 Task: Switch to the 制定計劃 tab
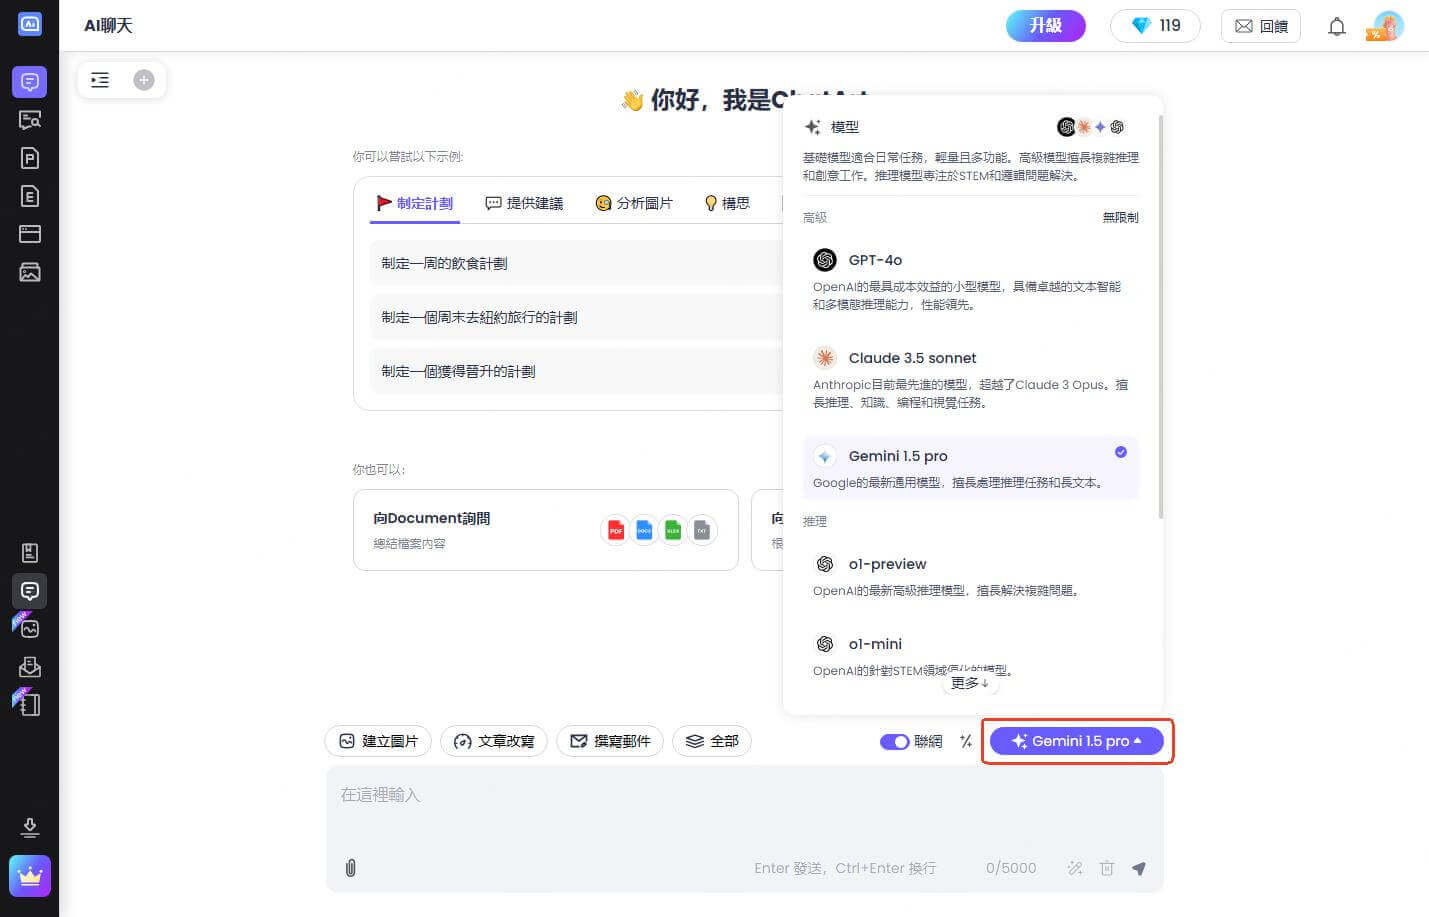click(x=414, y=203)
